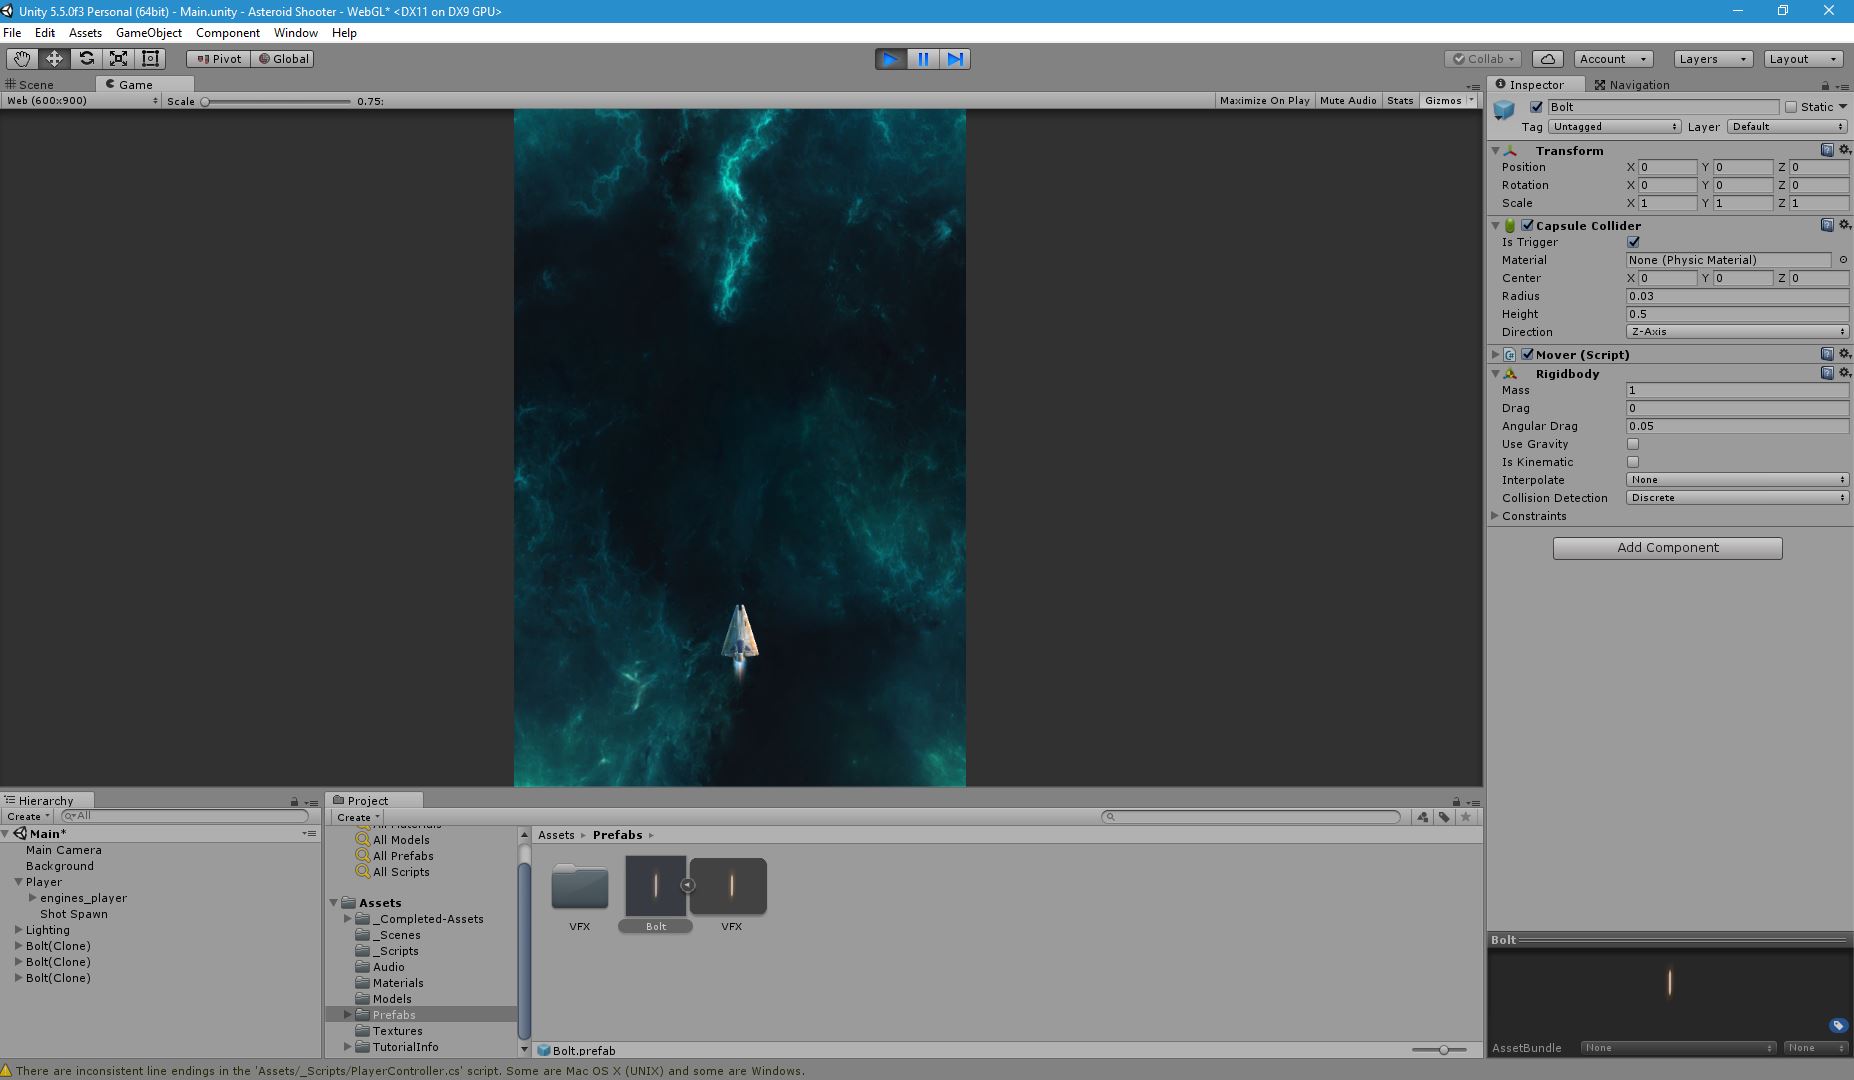Open Layer dropdown

coord(1788,127)
